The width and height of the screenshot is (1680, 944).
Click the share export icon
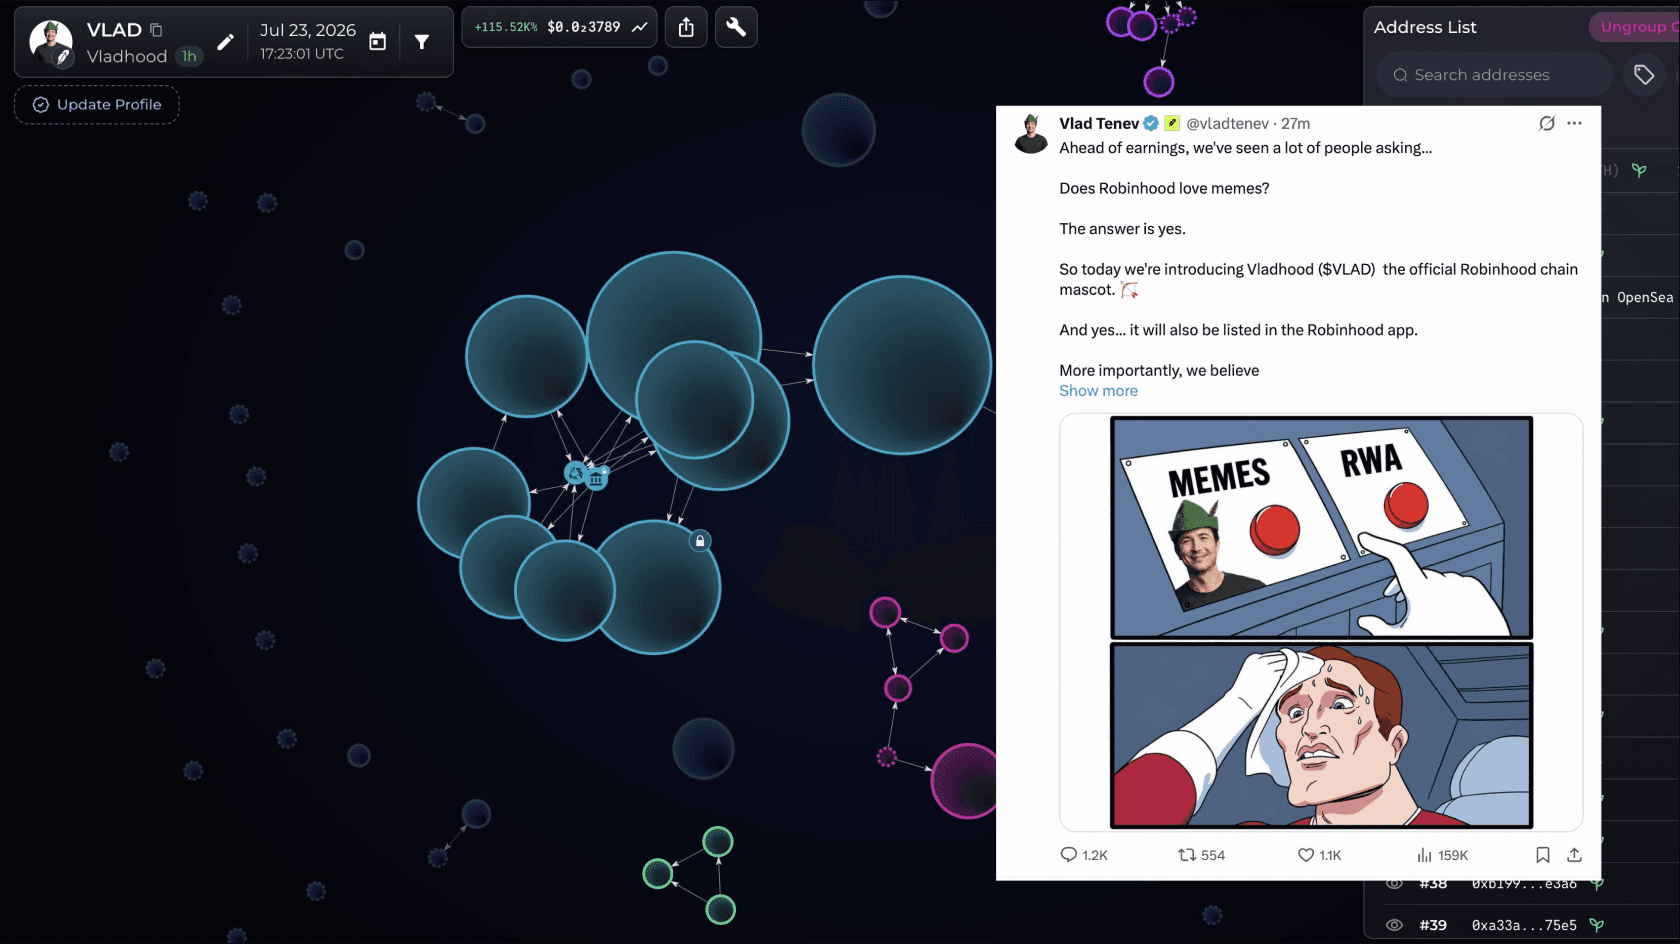pos(686,27)
